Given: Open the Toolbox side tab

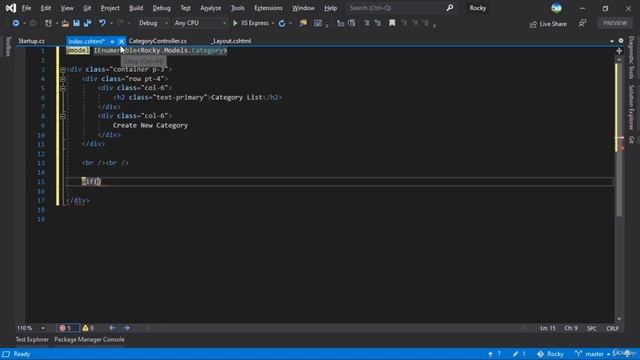Looking at the screenshot, I should 8,46.
